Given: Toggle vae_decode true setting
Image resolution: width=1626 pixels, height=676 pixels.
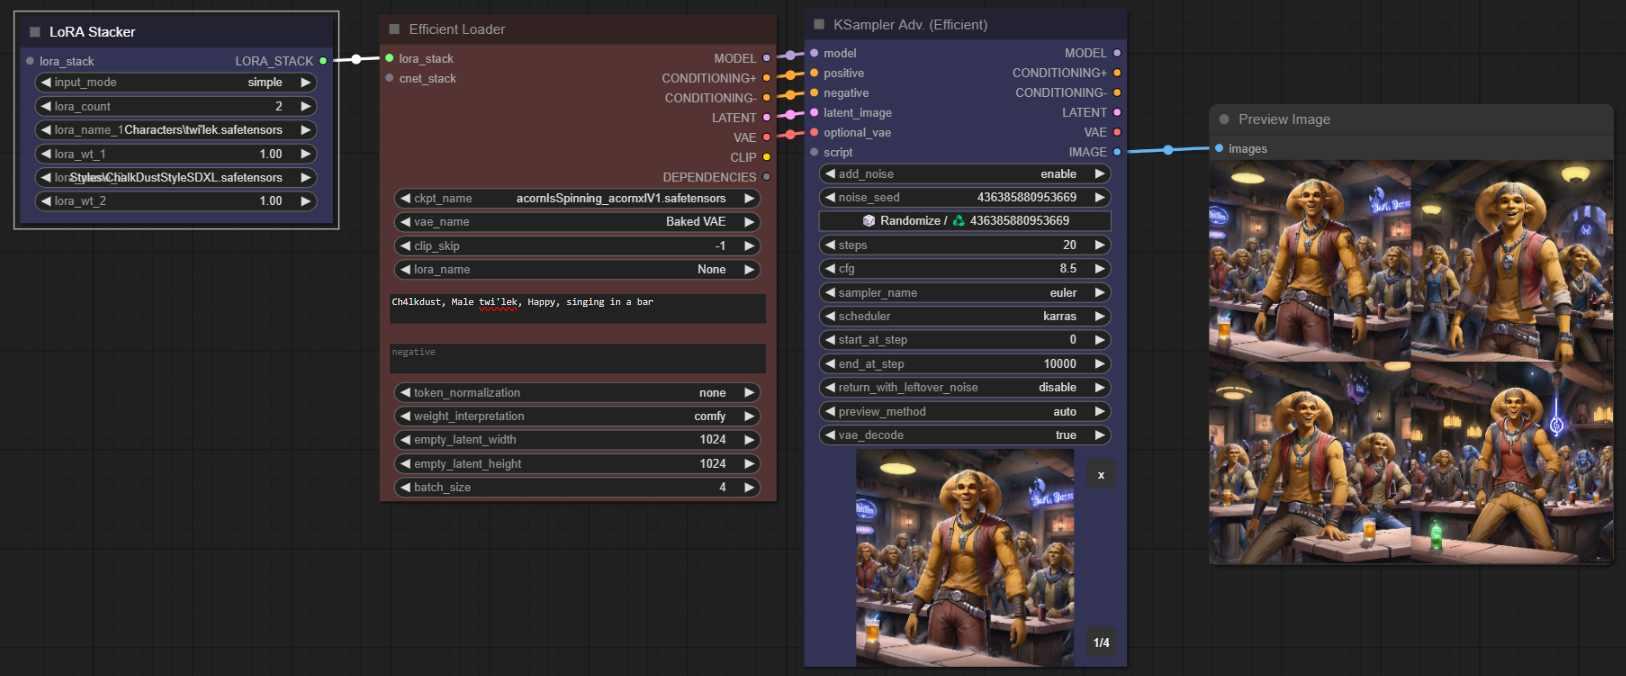Looking at the screenshot, I should (965, 435).
